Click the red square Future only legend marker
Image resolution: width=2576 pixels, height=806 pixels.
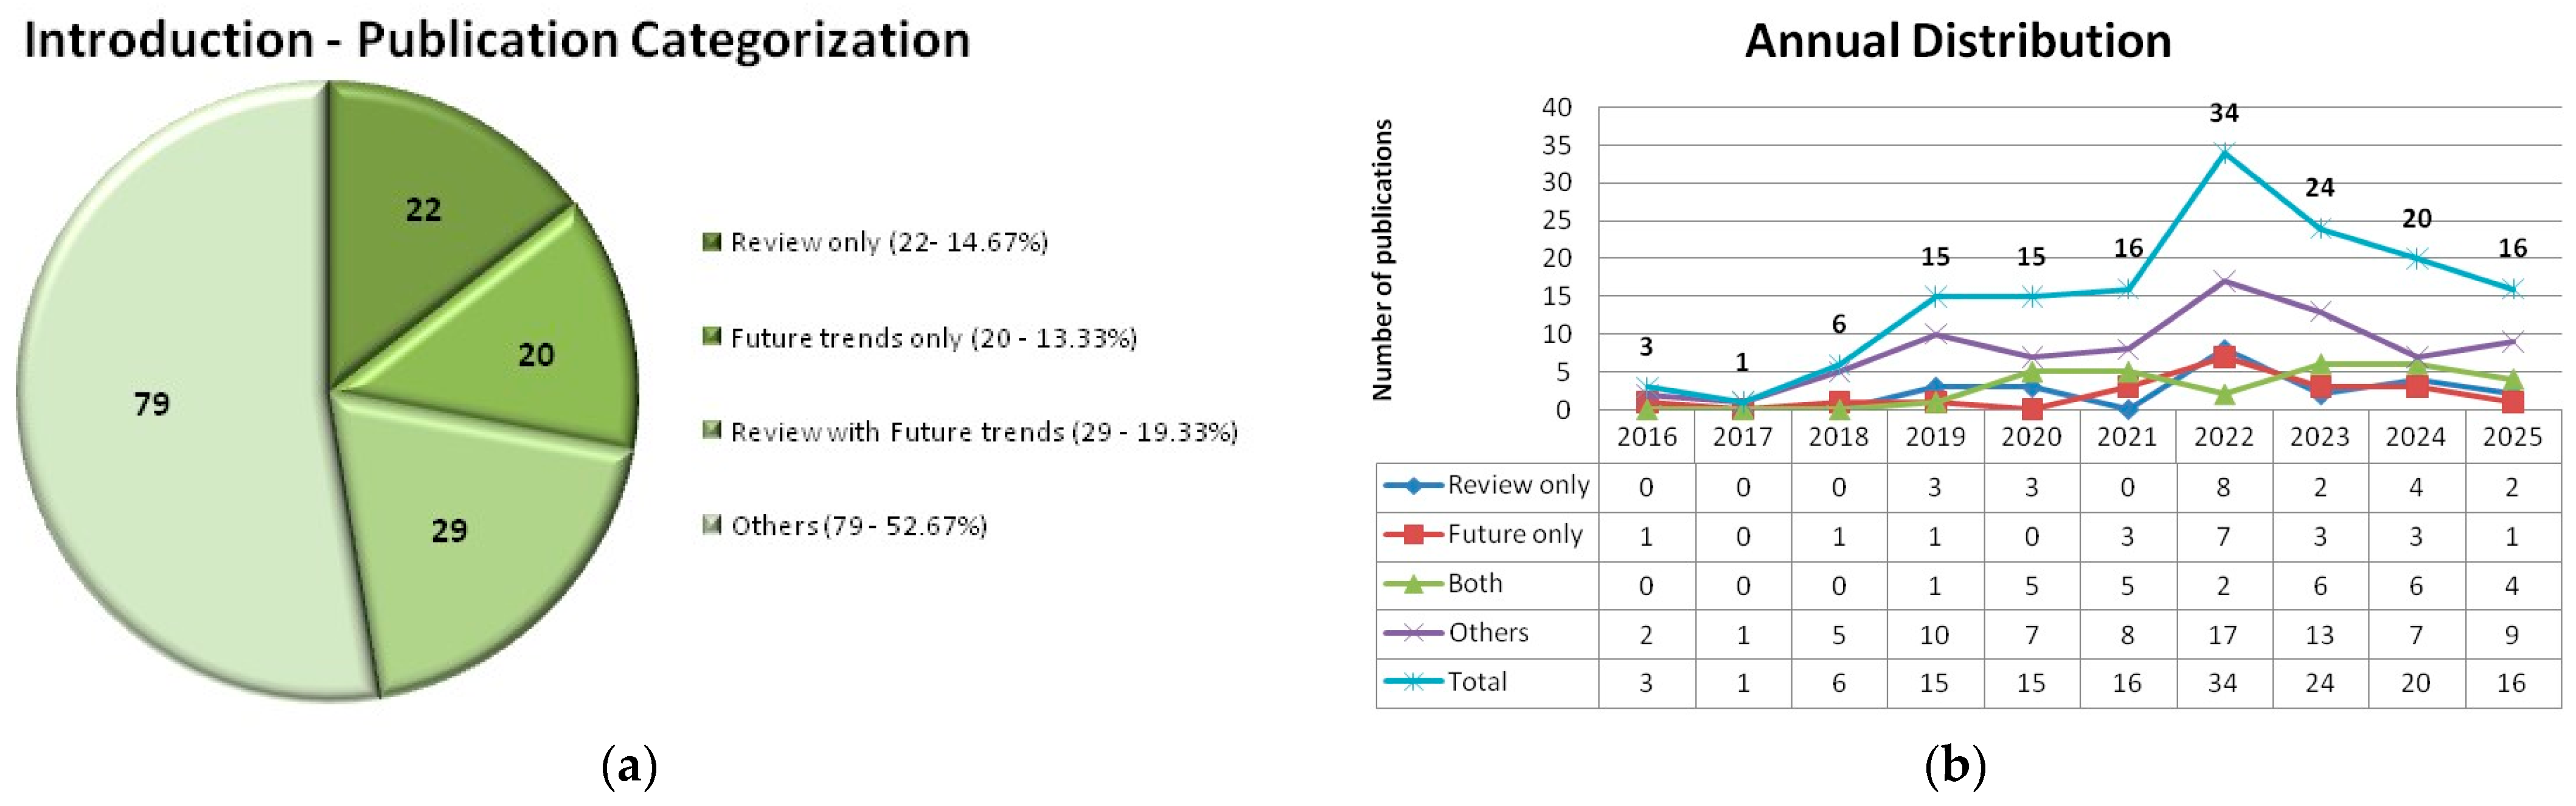pyautogui.click(x=1413, y=535)
